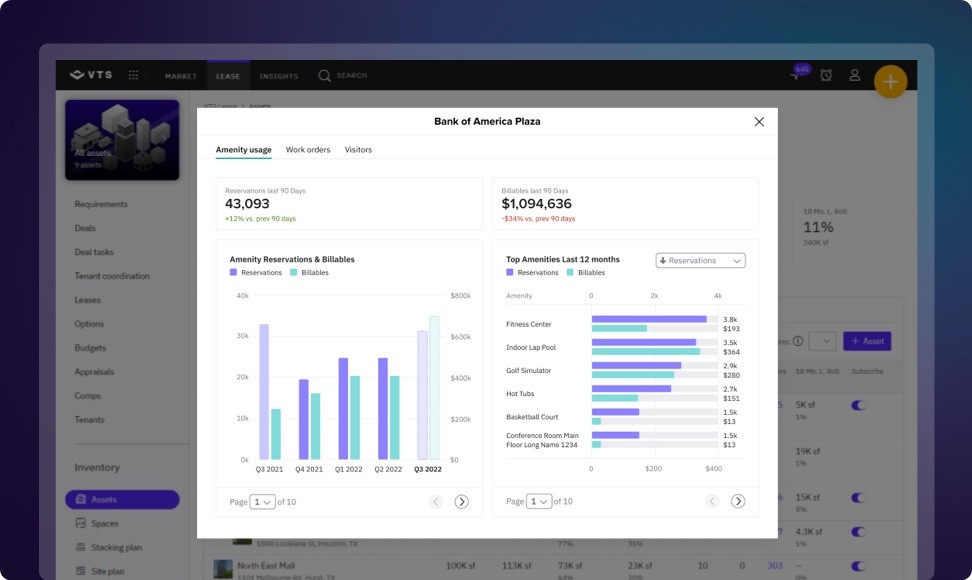This screenshot has height=580, width=972.
Task: Click the 43,093 reservations value
Action: [247, 204]
